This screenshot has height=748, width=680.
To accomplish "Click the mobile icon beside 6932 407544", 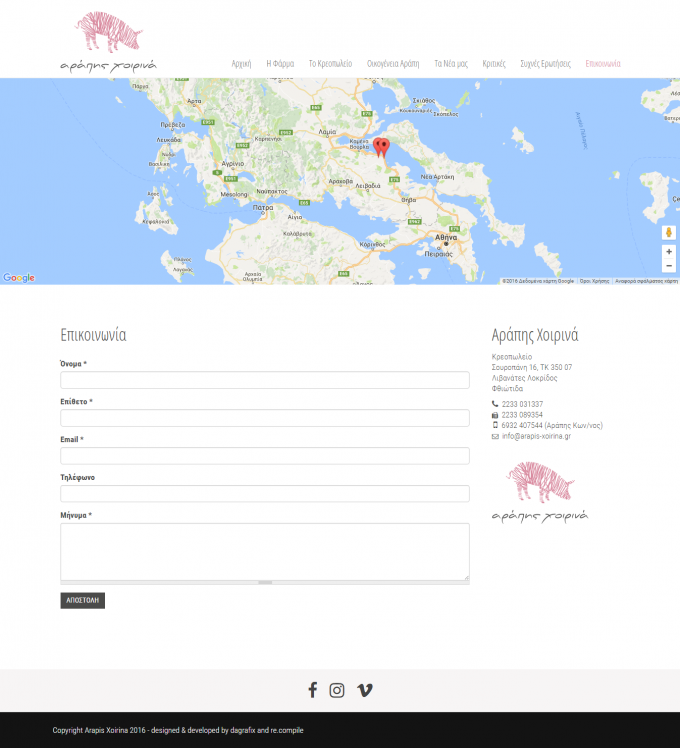I will click(495, 425).
